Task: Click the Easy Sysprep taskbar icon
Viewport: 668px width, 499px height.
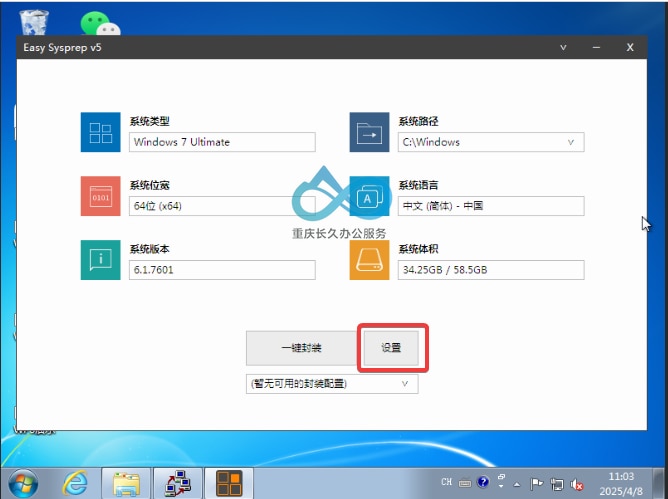Action: click(x=229, y=484)
